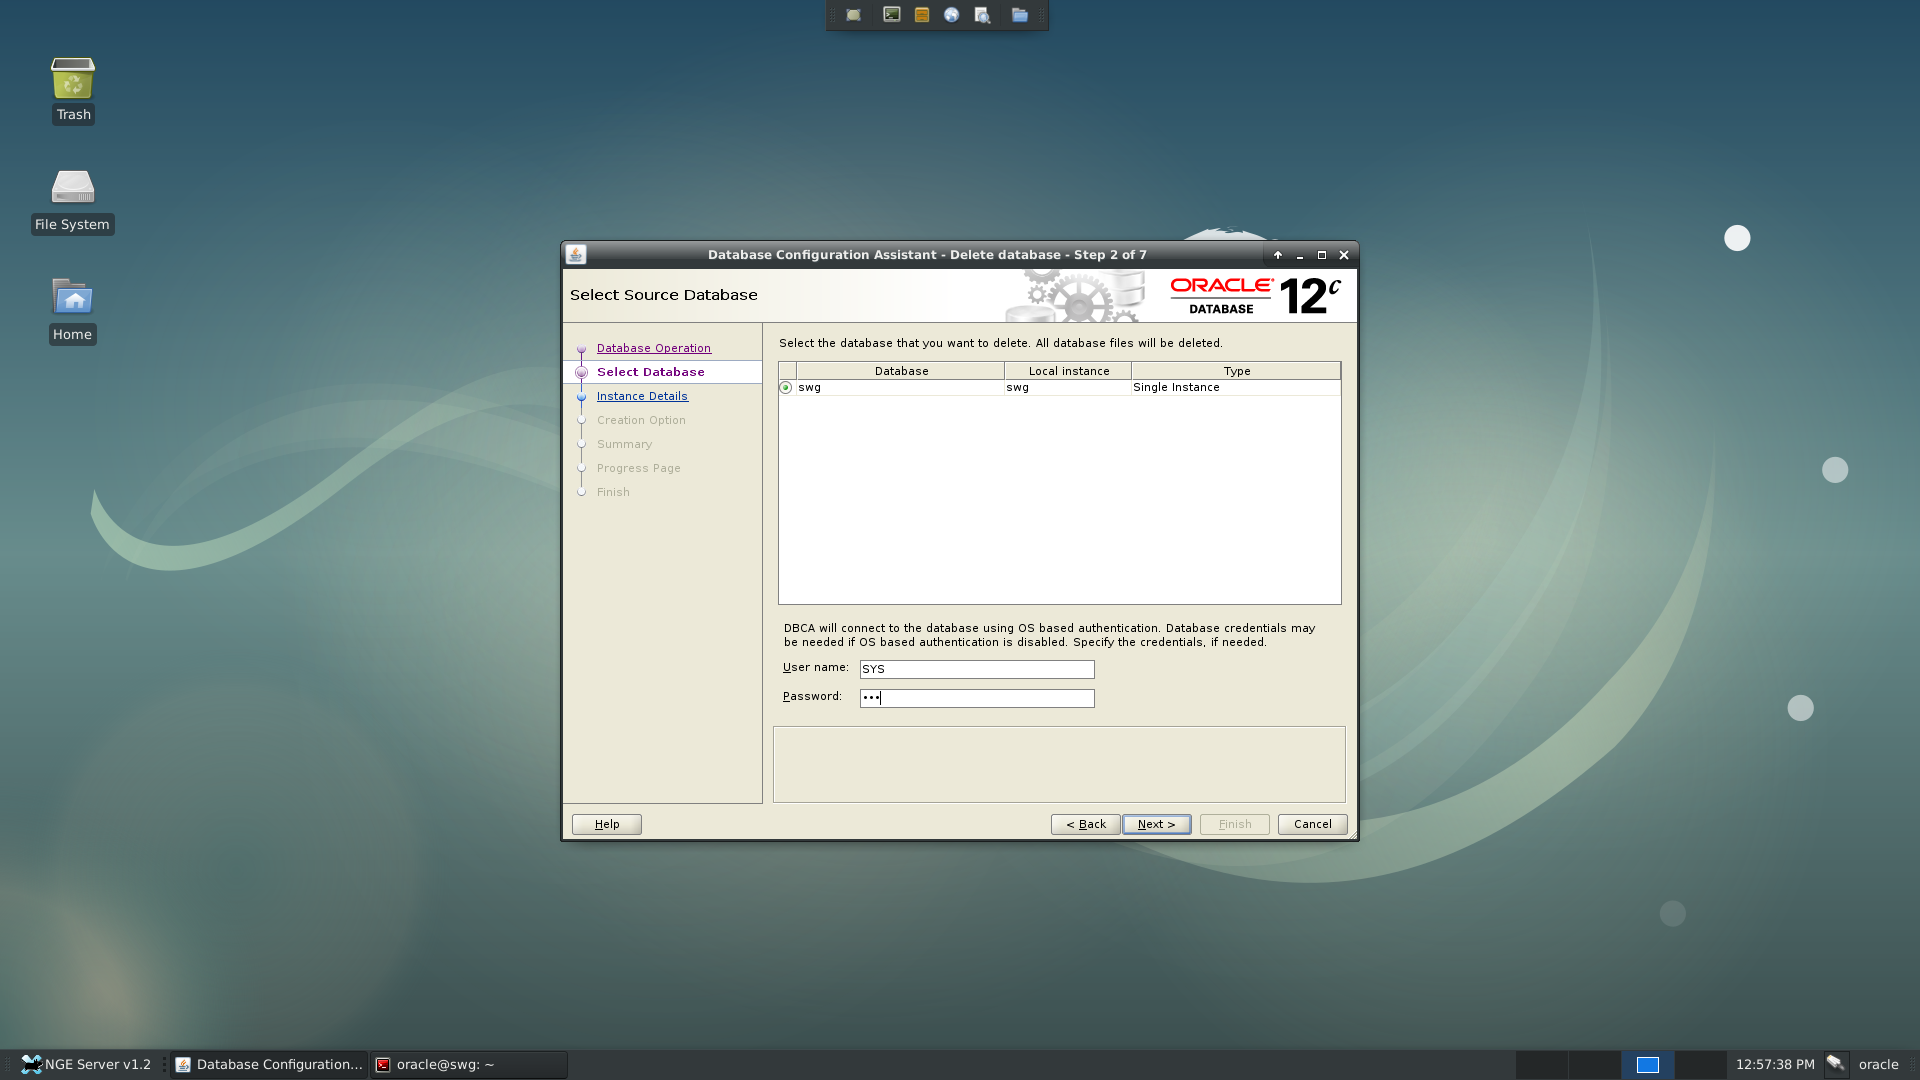Focus the Password field
The image size is (1920, 1080).
click(x=977, y=698)
